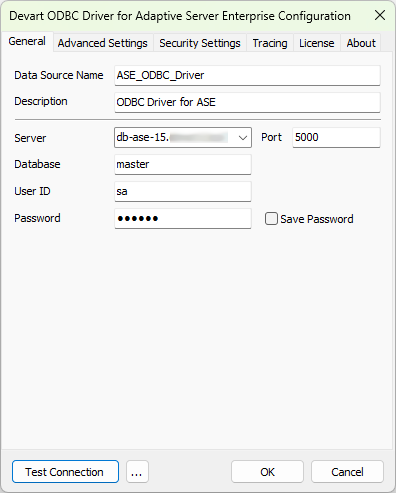Viewport: 396px width, 493px height.
Task: Click the Password label text
Action: [37, 218]
